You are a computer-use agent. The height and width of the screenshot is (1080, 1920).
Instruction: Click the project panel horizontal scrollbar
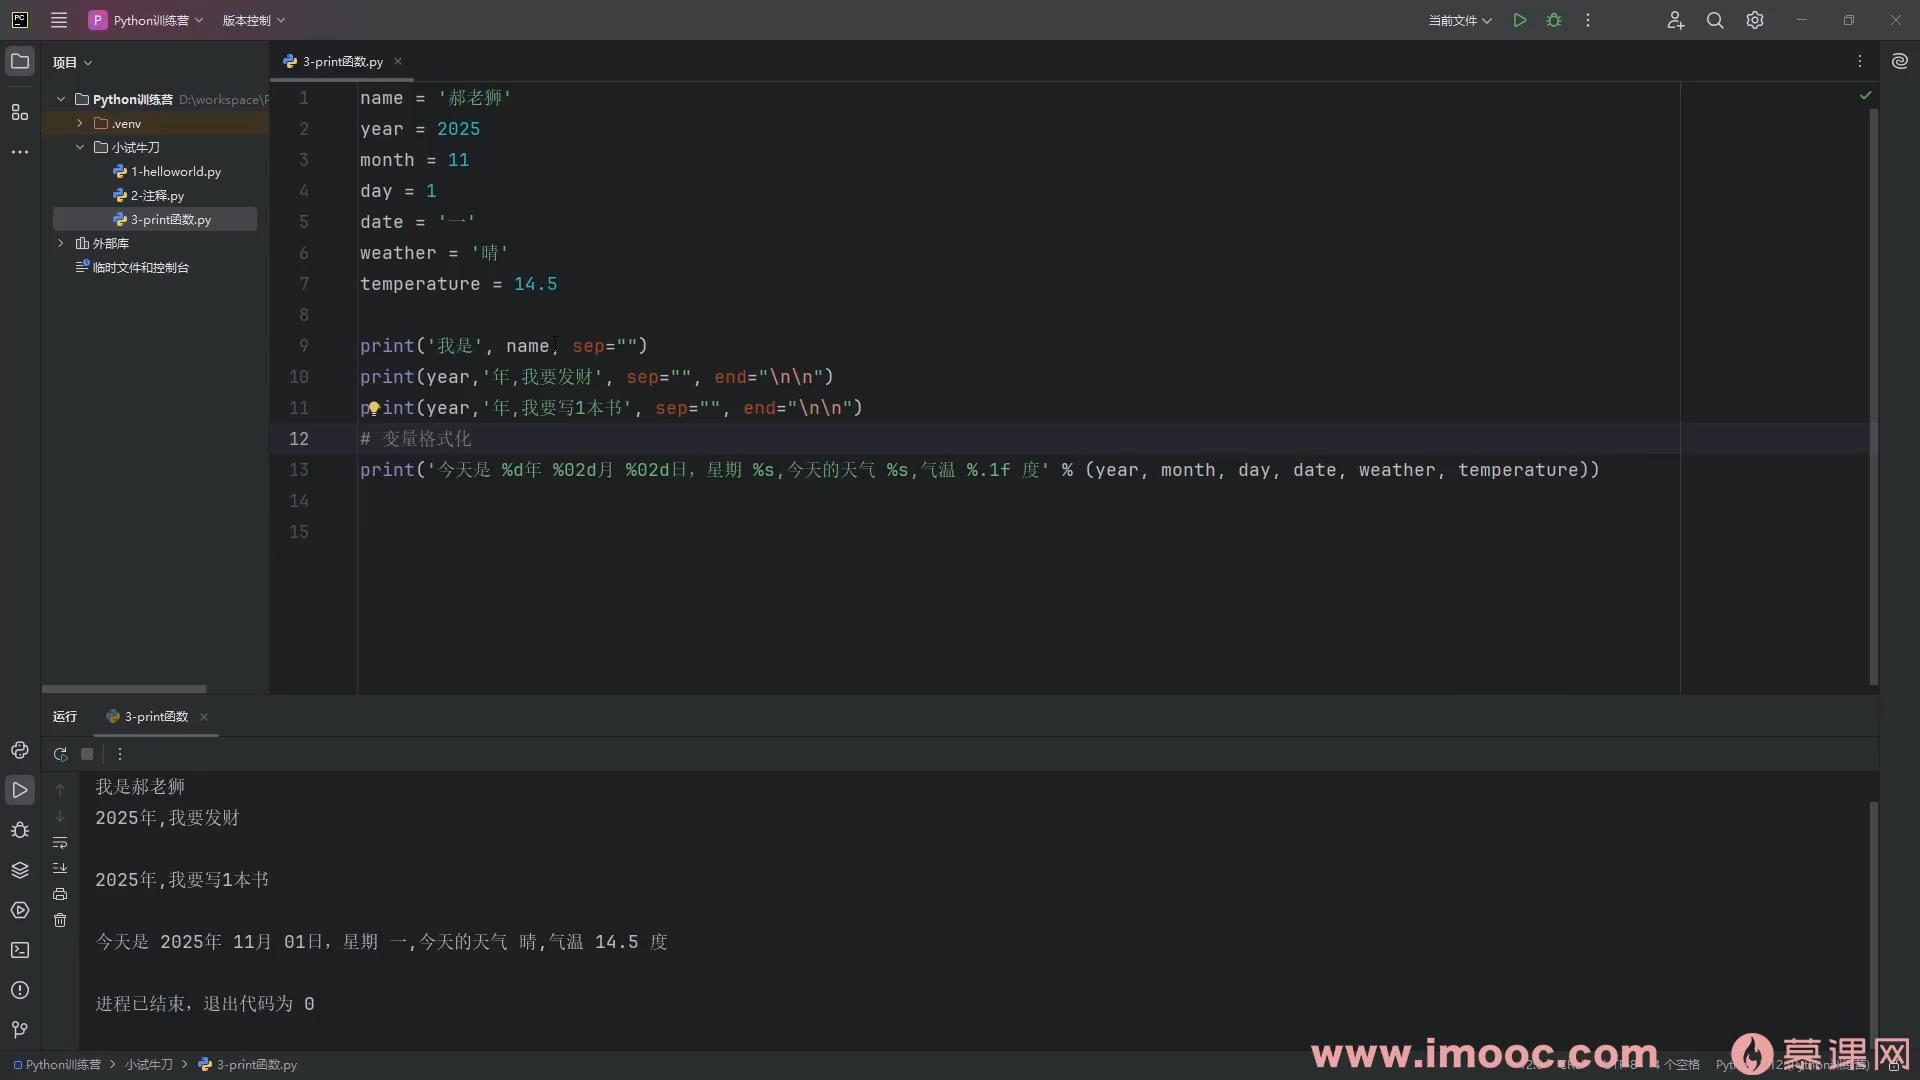[x=124, y=689]
